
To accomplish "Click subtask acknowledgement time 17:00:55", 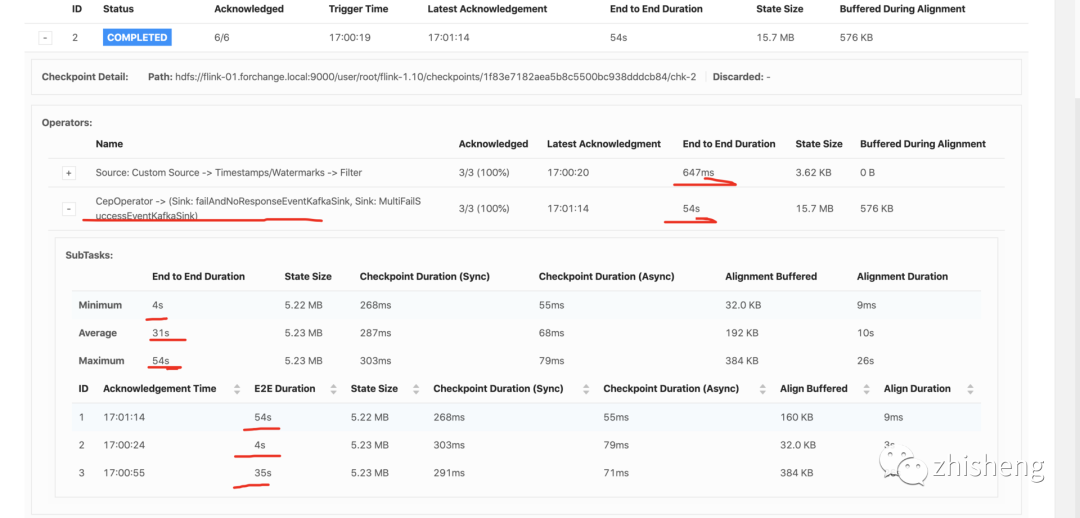I will click(x=124, y=473).
